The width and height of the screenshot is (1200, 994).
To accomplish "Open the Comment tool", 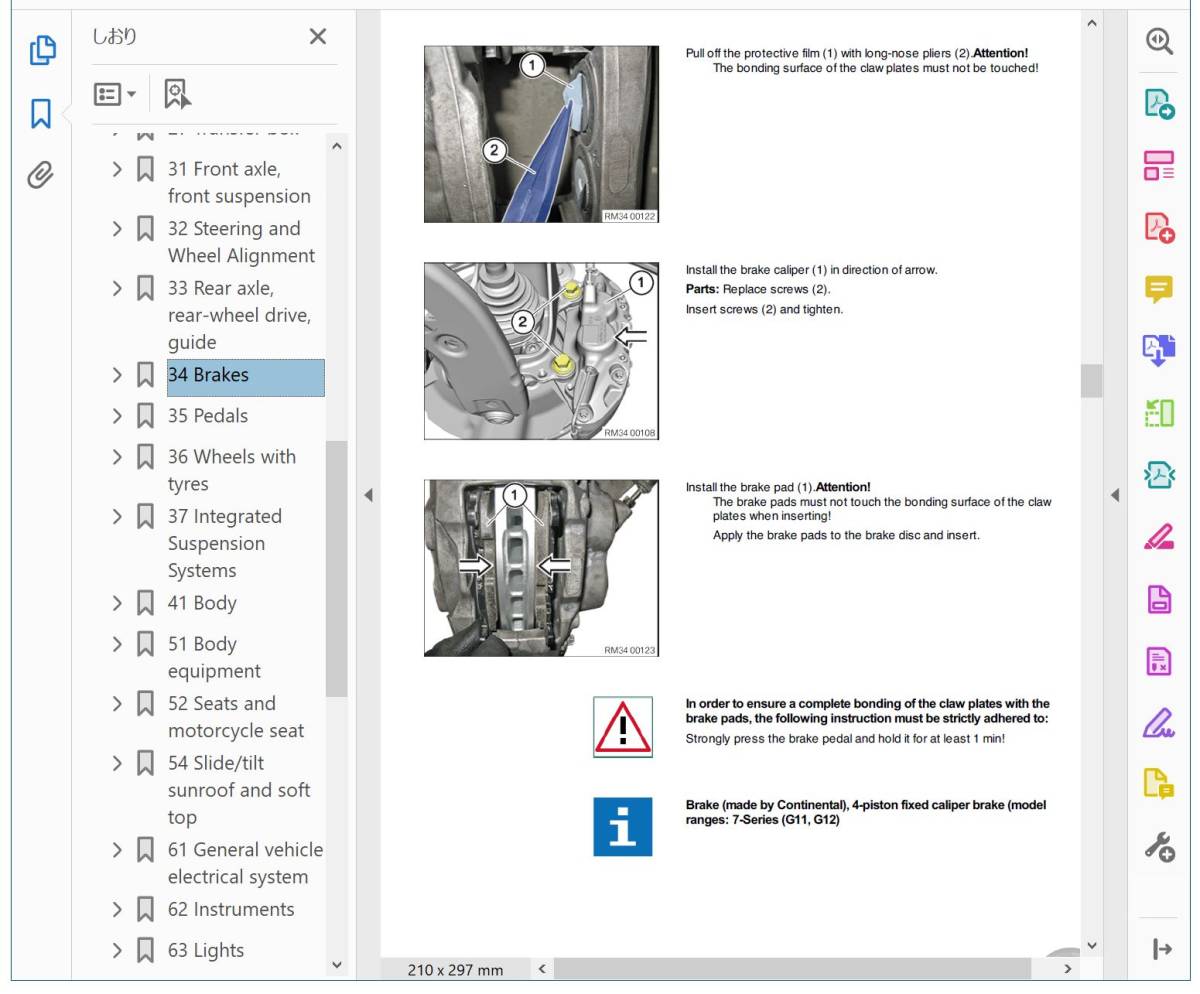I will click(x=1159, y=289).
